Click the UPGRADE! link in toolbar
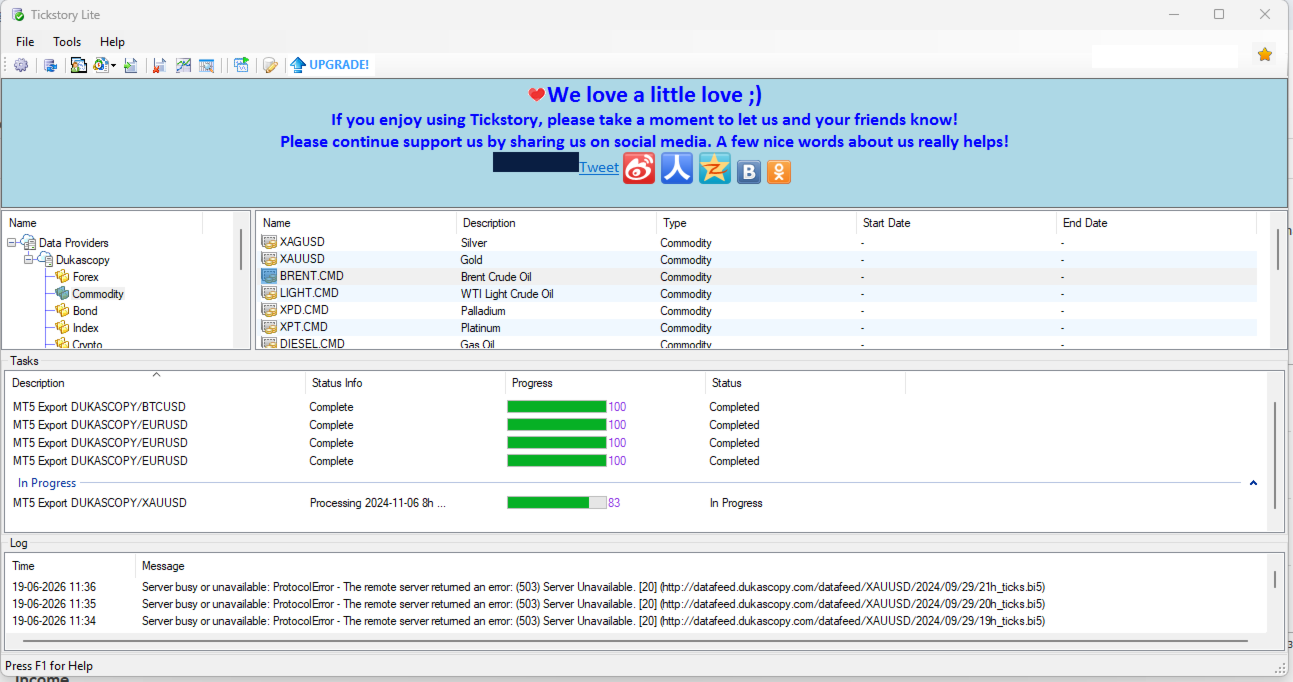1293x682 pixels. tap(339, 65)
